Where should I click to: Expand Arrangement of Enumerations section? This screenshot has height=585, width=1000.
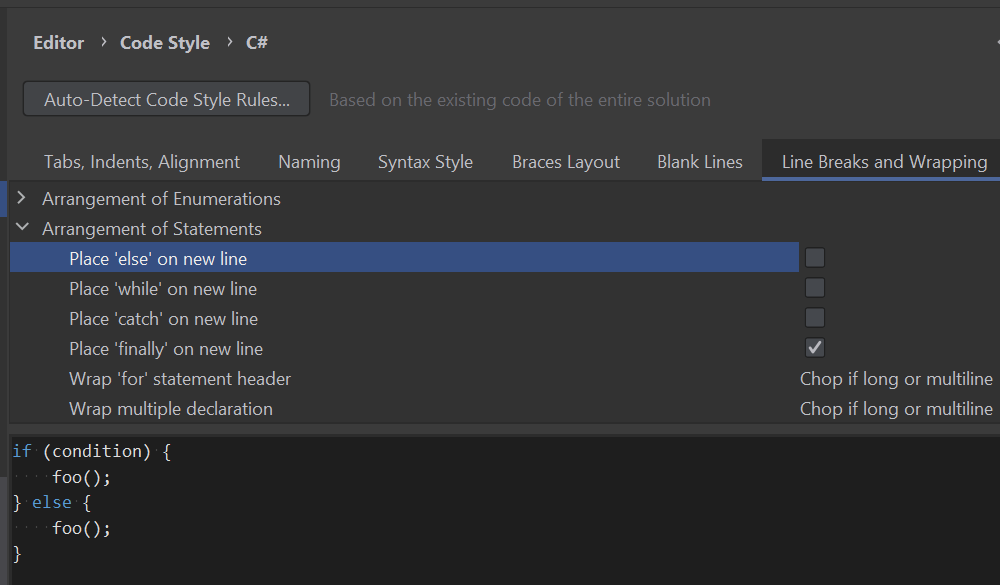point(22,198)
